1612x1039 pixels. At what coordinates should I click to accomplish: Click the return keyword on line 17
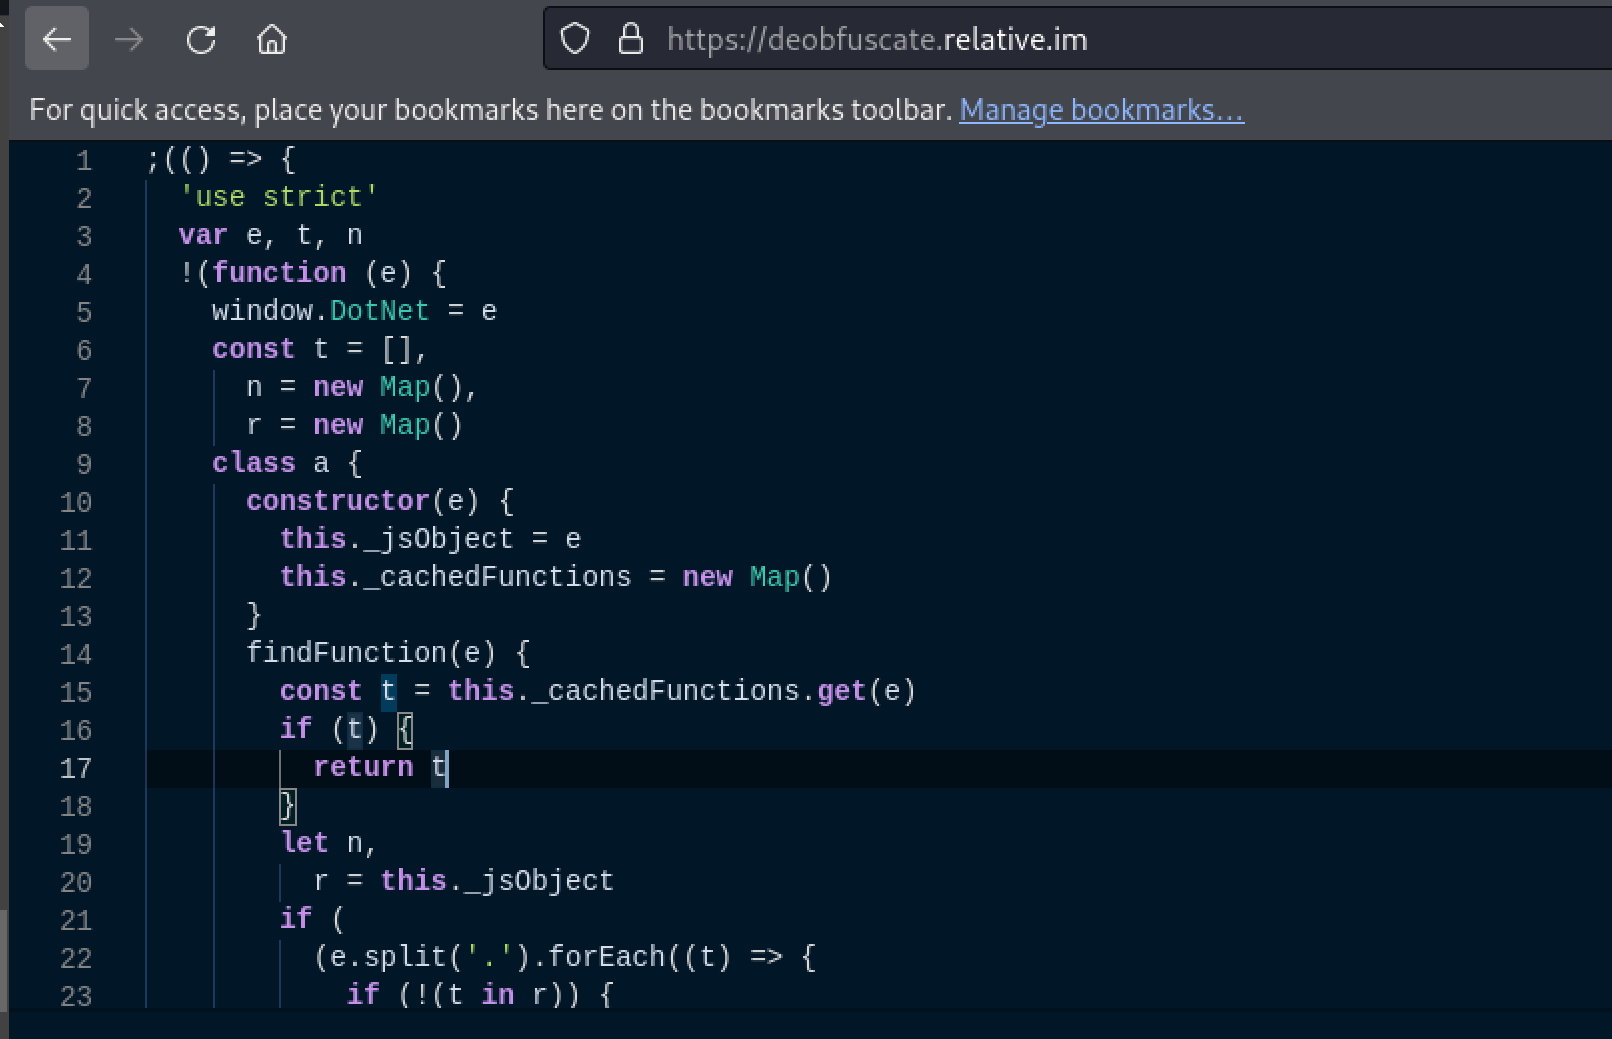pos(363,767)
